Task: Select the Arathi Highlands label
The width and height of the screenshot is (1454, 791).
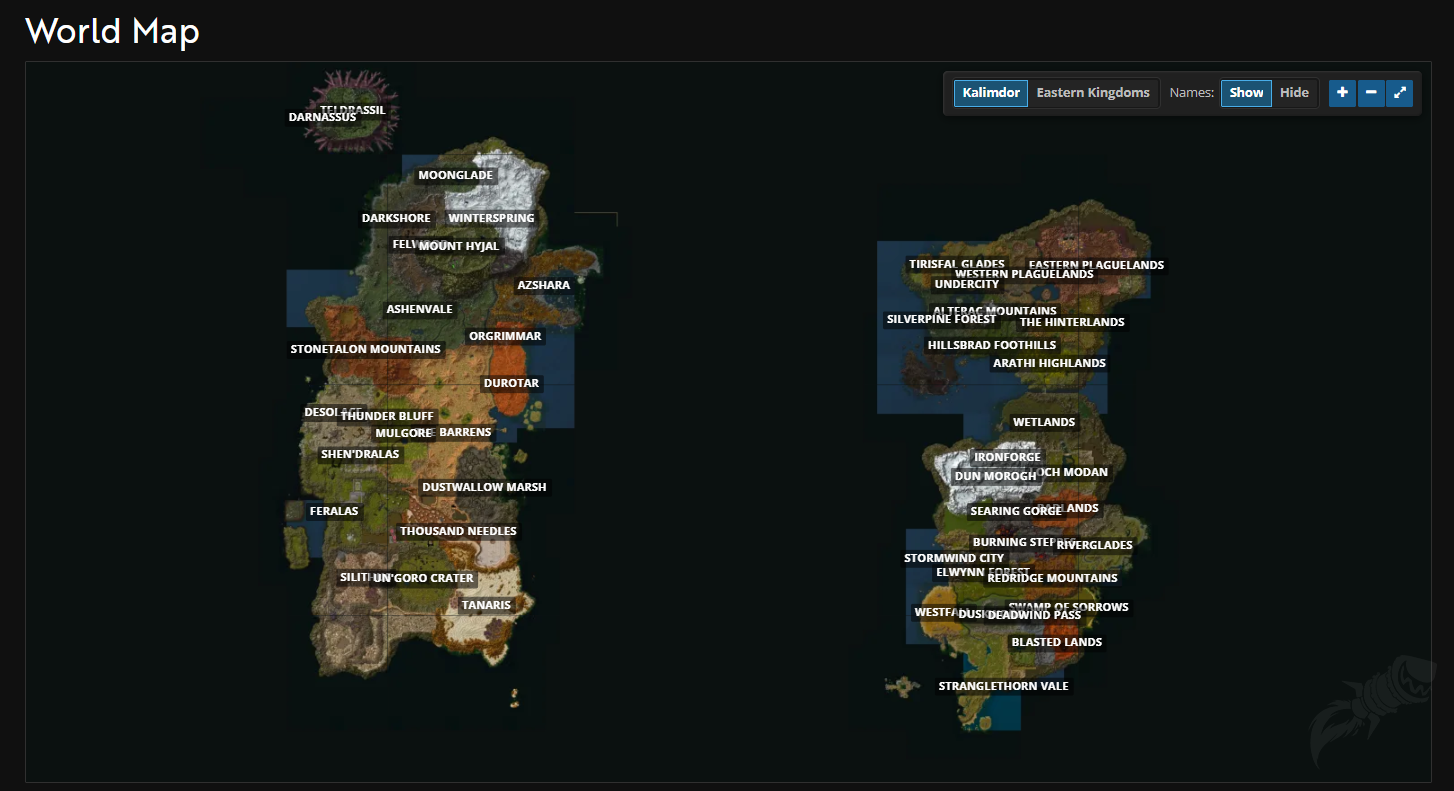Action: [x=1049, y=363]
